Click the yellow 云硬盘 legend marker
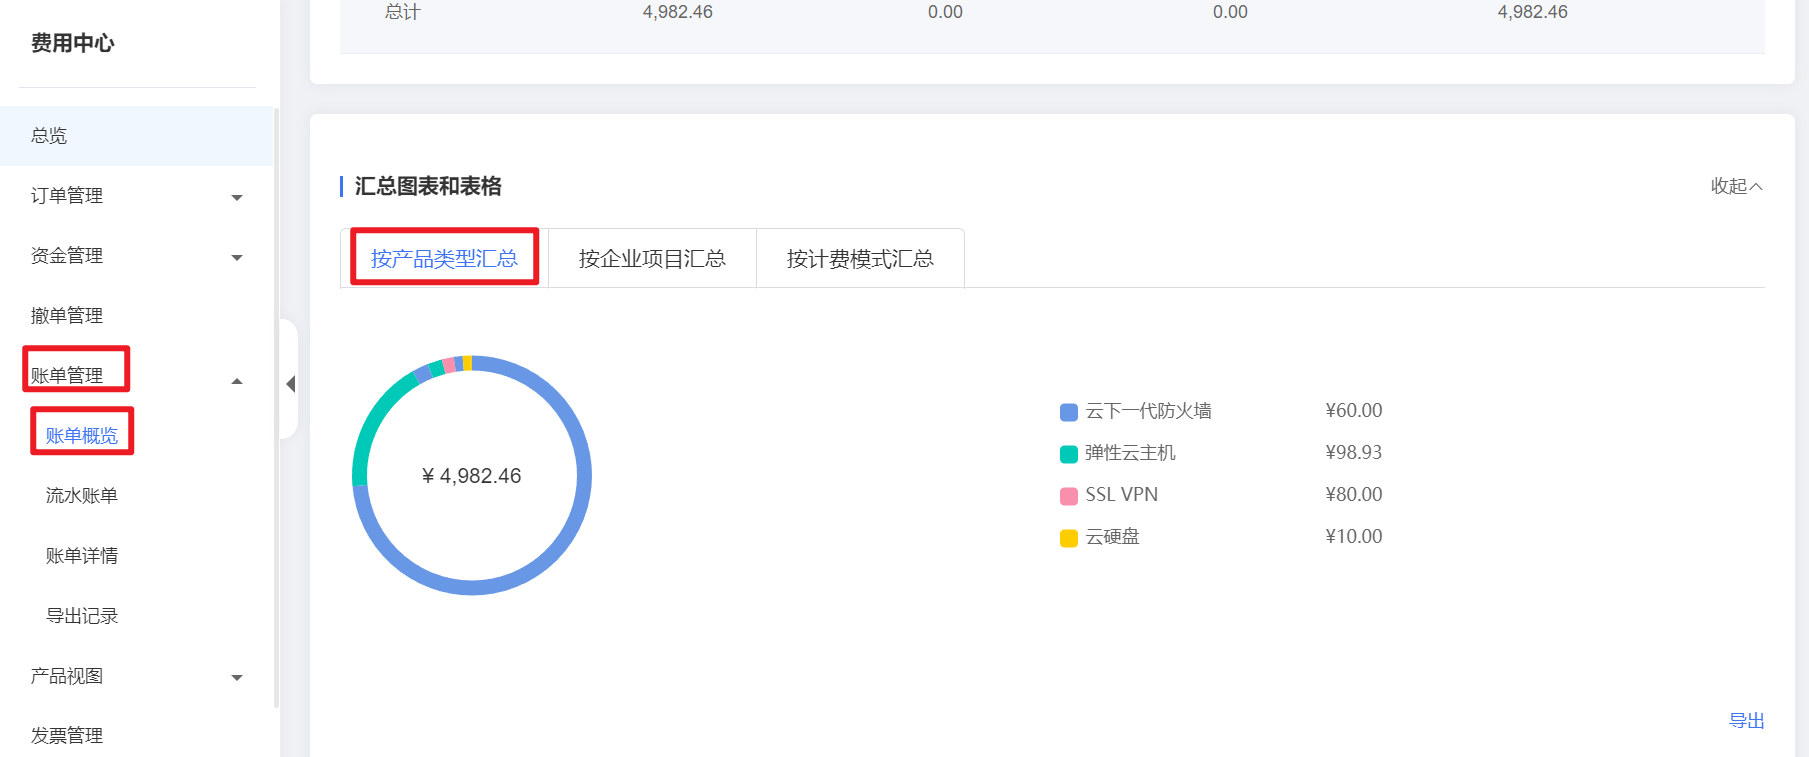 (x=1068, y=538)
